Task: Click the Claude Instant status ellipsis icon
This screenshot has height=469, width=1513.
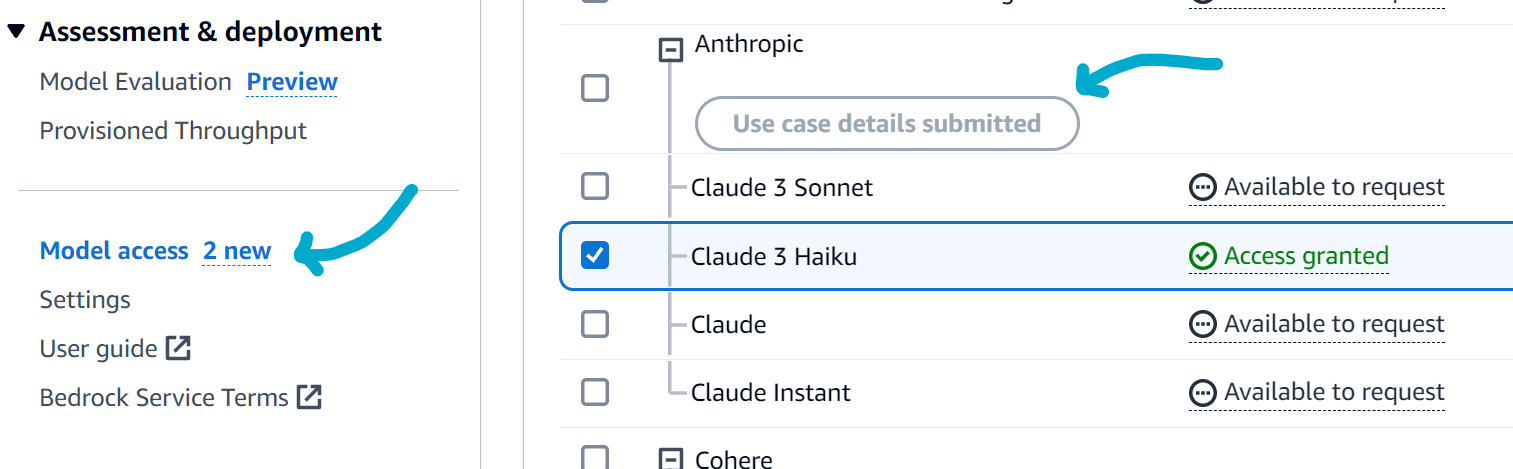Action: (x=1202, y=392)
